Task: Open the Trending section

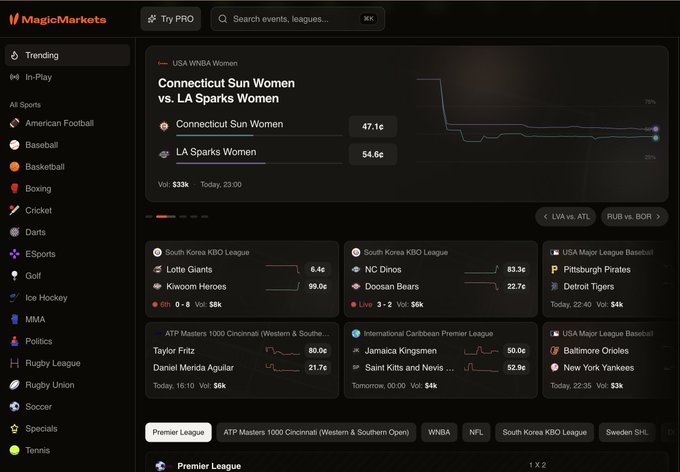Action: [67, 55]
